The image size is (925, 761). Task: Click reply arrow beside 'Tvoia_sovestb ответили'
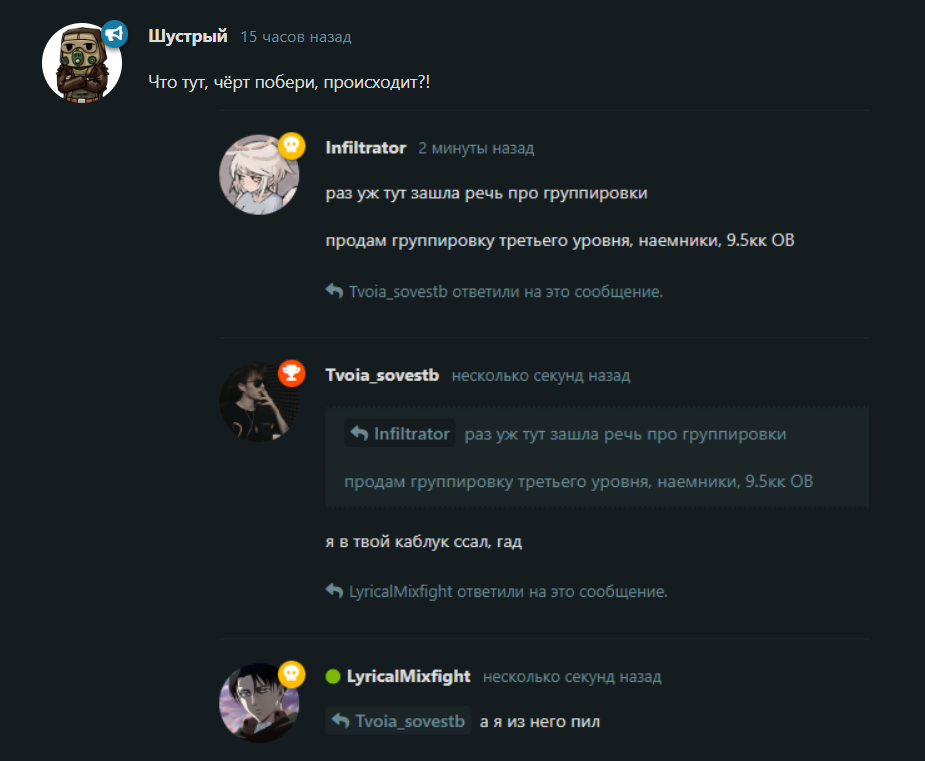(334, 291)
